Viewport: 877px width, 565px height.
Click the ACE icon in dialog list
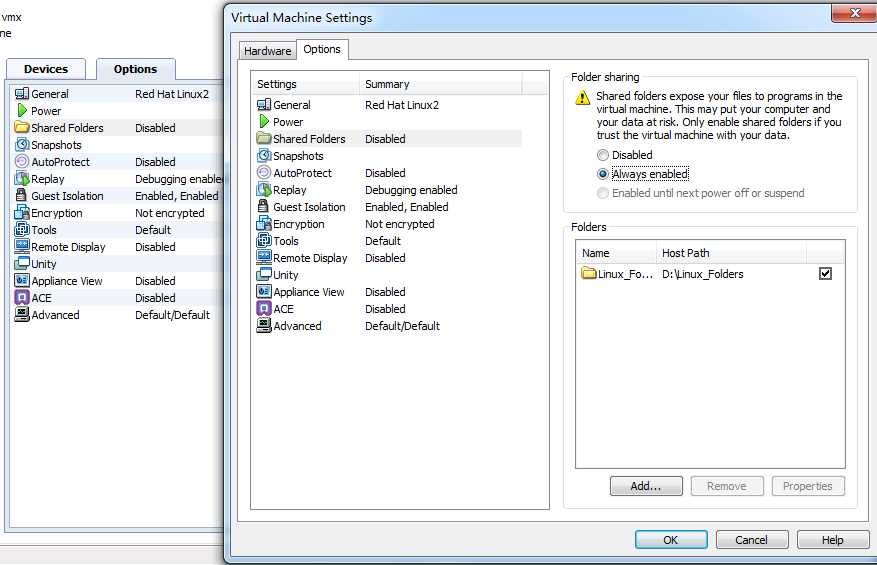tap(263, 308)
